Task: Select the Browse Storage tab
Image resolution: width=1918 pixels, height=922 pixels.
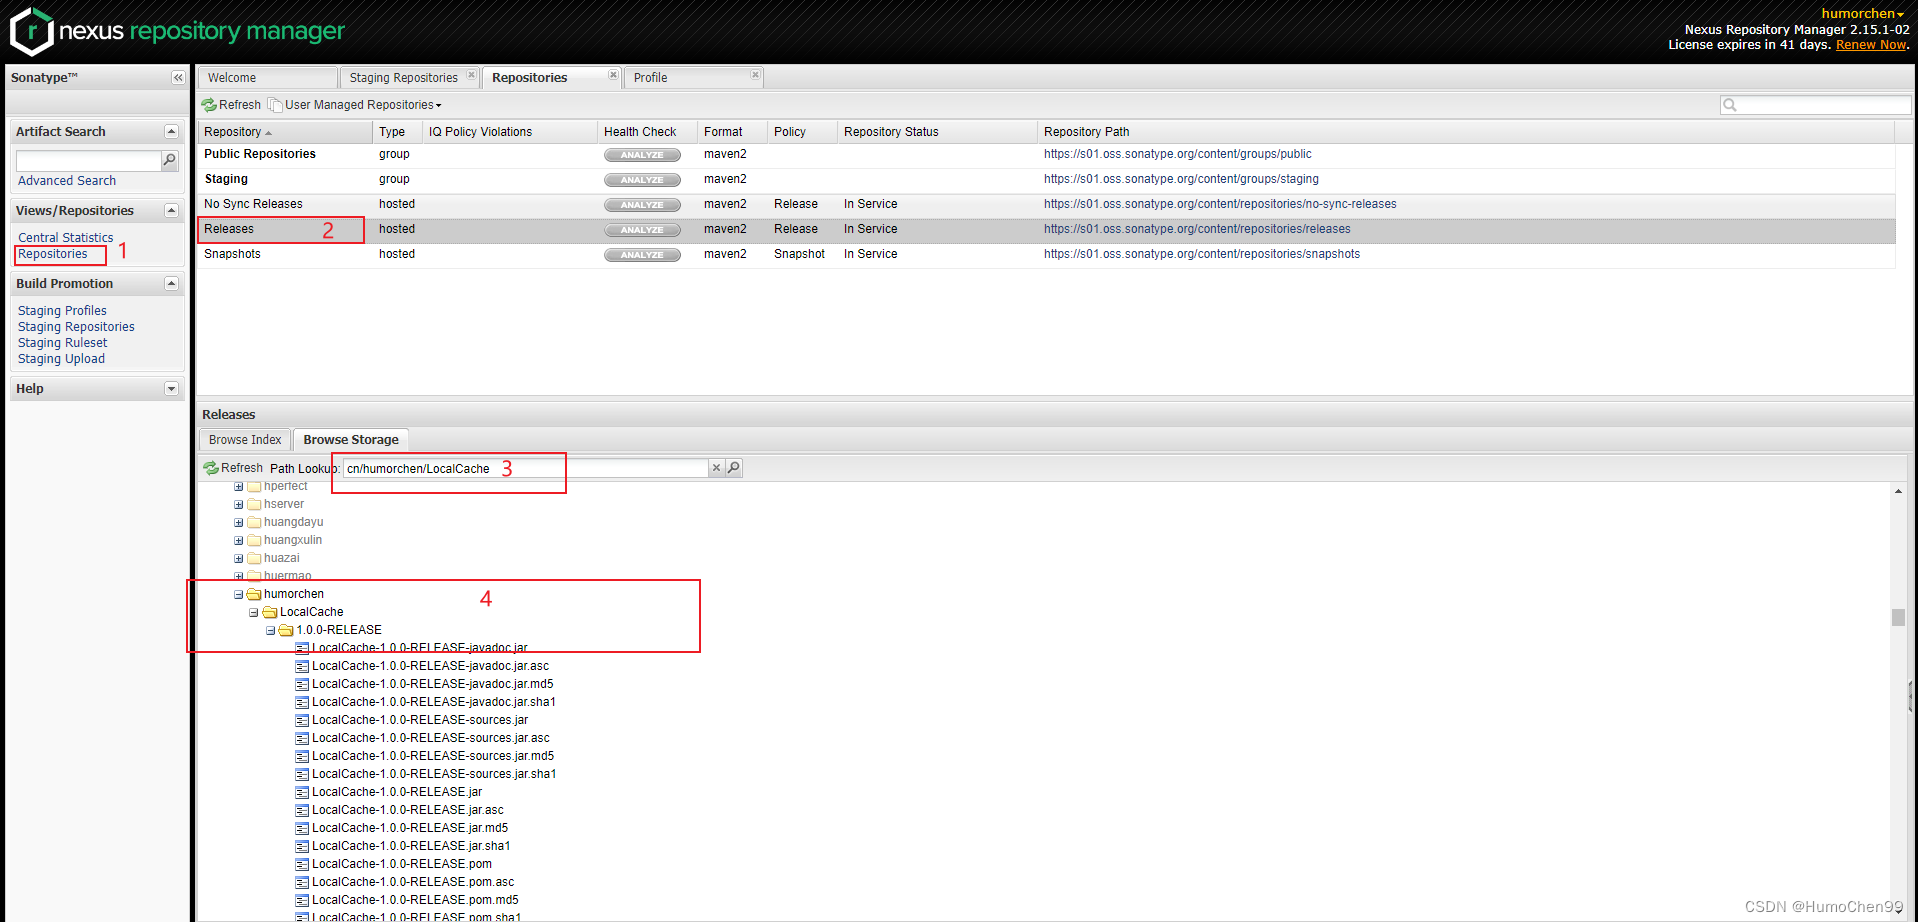Action: click(351, 440)
